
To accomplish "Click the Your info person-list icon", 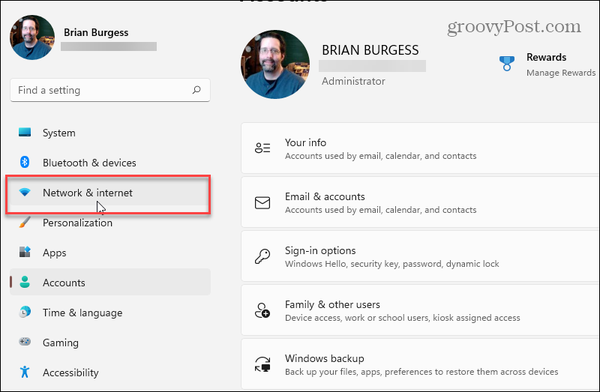I will (x=262, y=148).
